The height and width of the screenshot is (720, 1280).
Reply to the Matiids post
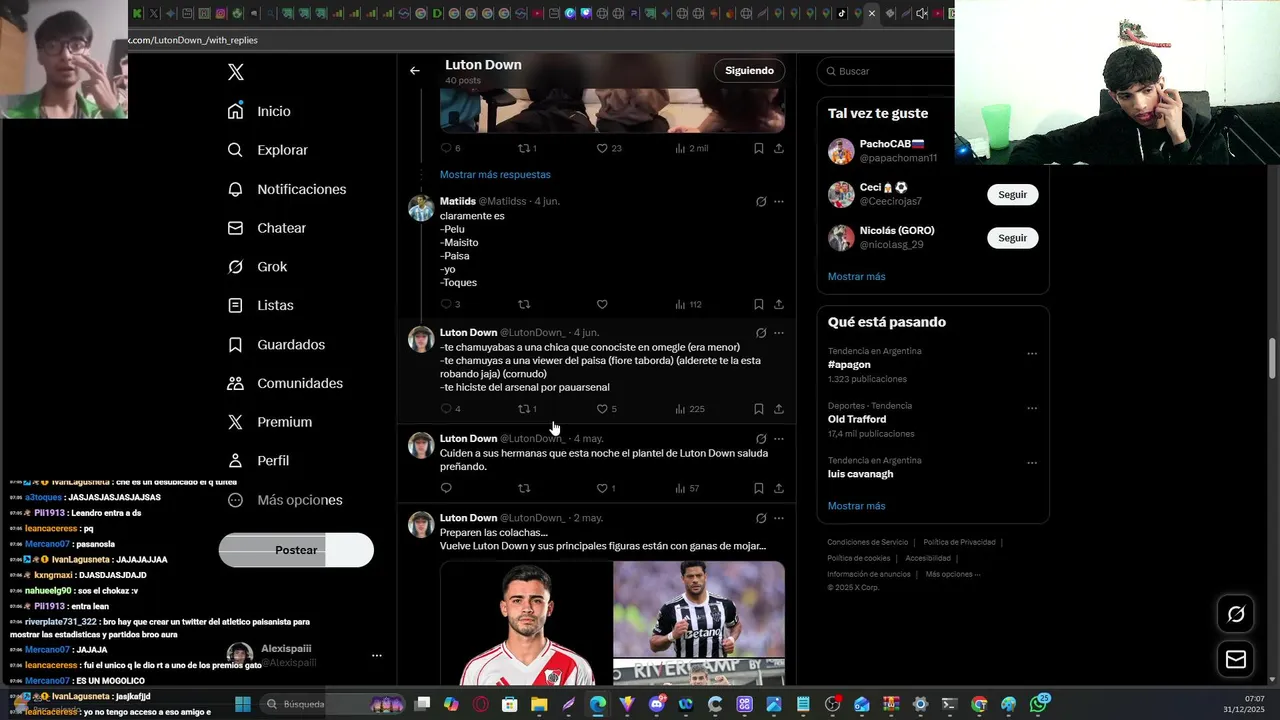coord(446,304)
